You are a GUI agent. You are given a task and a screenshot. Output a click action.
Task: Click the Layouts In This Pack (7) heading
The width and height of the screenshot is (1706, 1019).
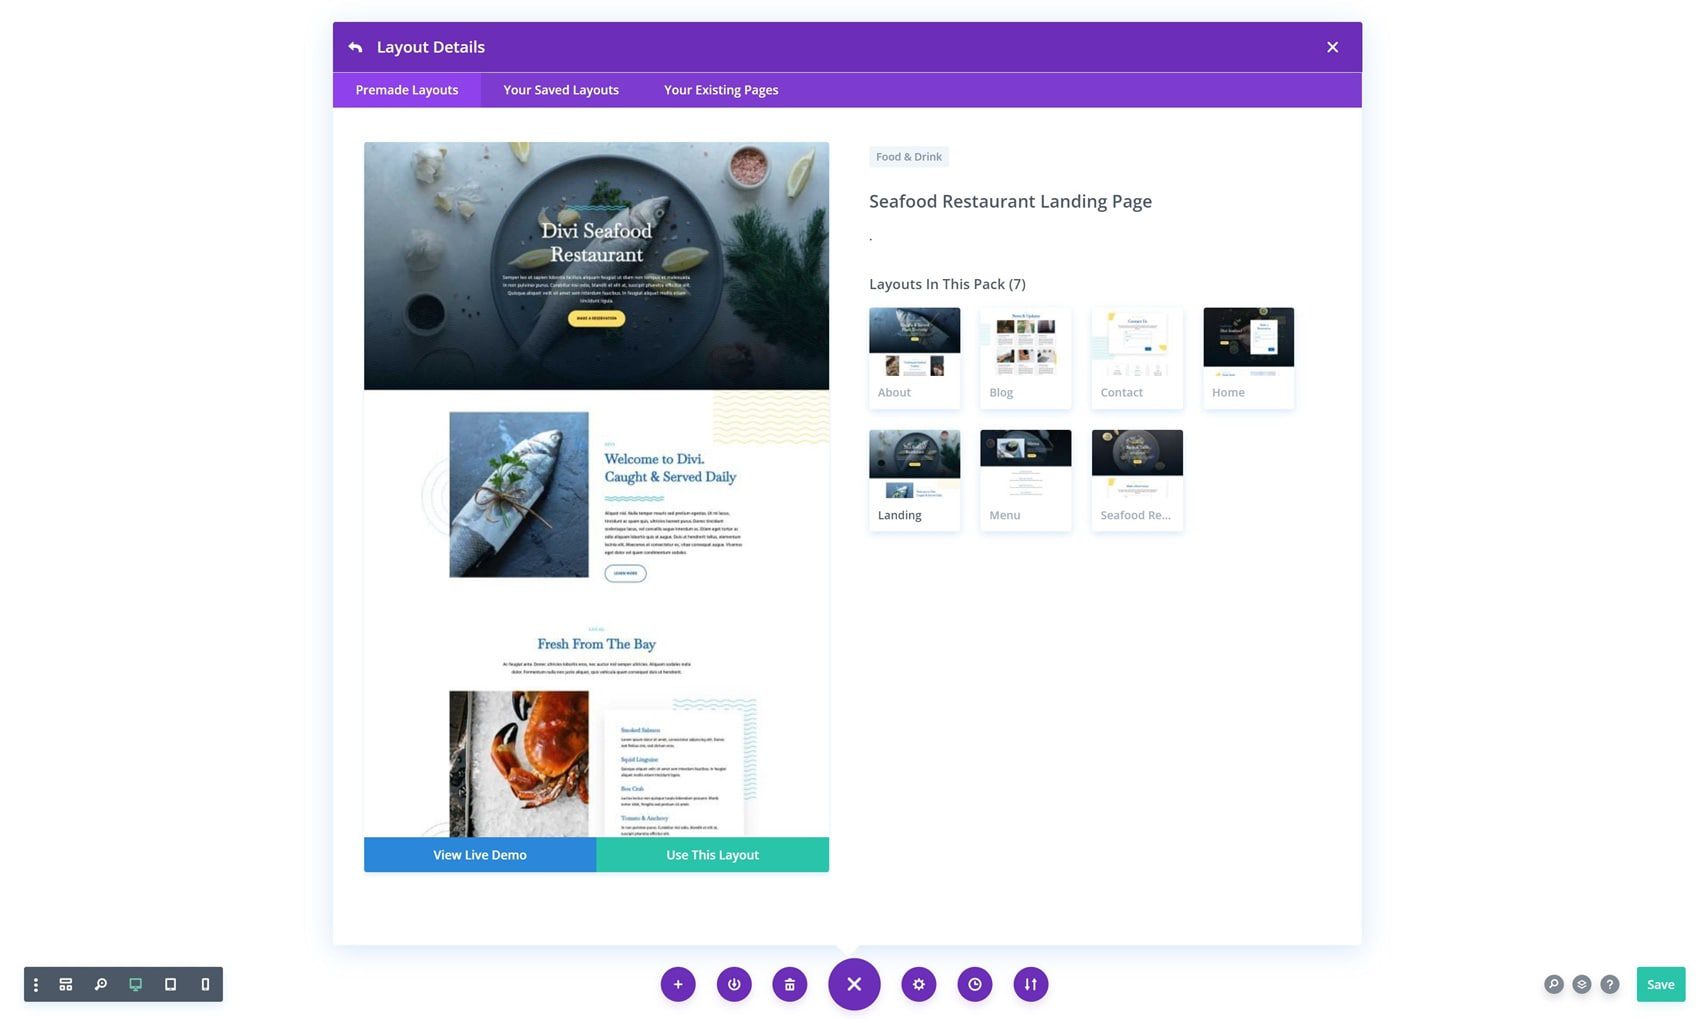[947, 284]
